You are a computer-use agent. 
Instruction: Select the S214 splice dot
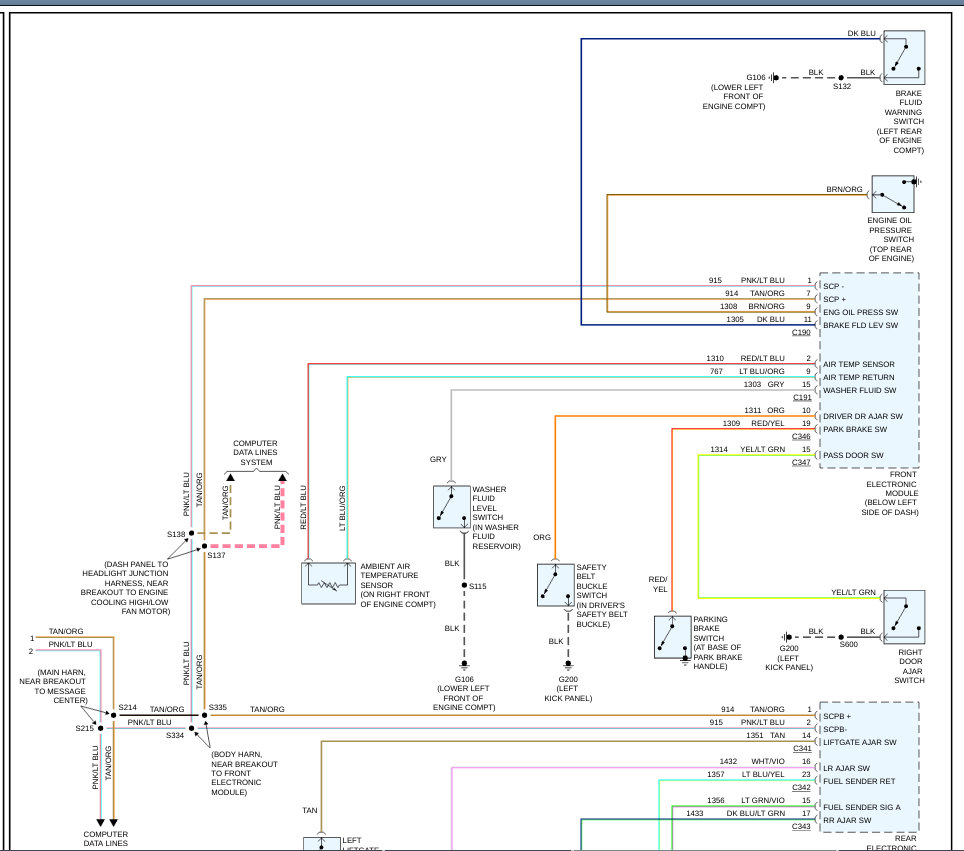(x=113, y=715)
